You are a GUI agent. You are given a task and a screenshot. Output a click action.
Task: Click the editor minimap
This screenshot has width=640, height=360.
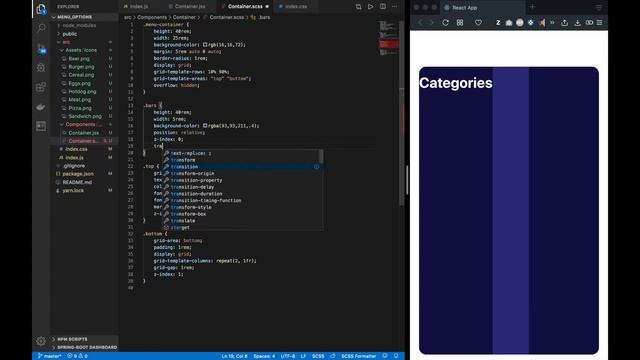coord(388,38)
